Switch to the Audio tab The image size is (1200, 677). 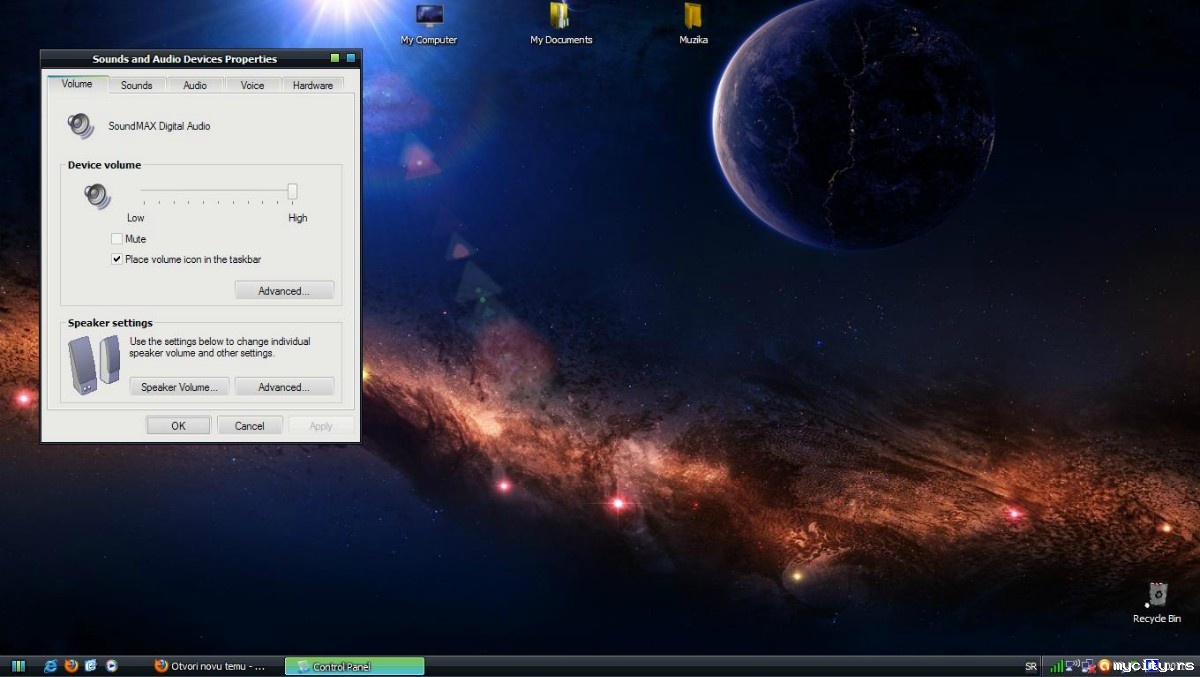pos(195,85)
